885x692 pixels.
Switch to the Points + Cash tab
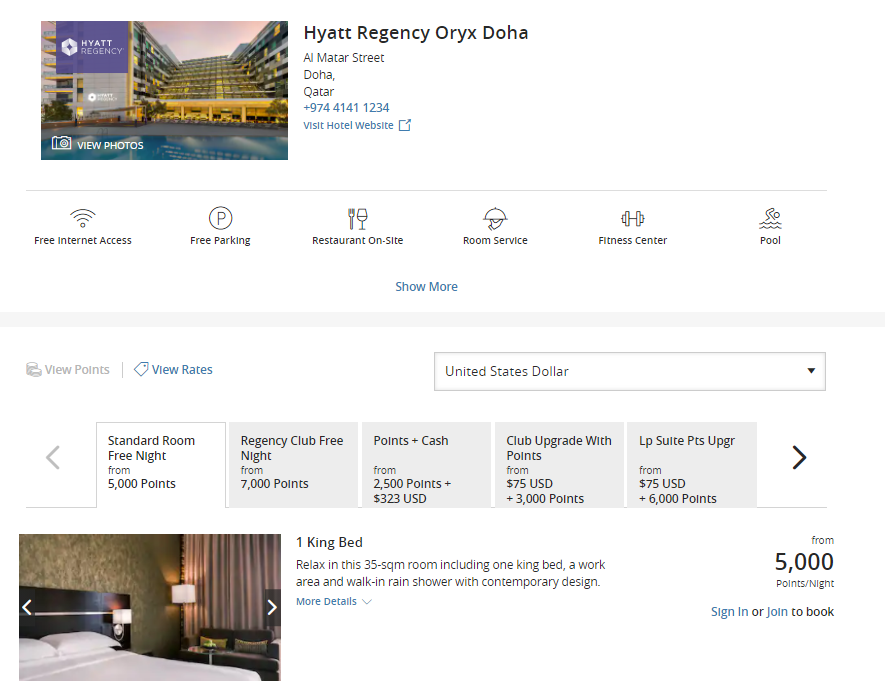[426, 465]
